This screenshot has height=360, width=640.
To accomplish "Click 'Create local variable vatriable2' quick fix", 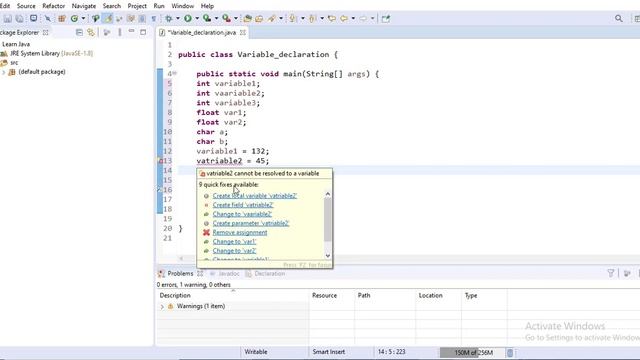I will 255,196.
